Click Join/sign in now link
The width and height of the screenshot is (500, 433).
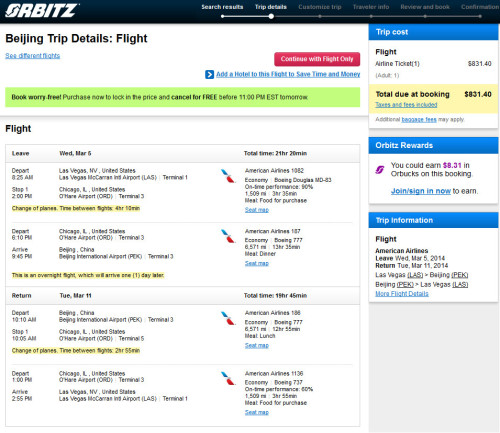[421, 191]
